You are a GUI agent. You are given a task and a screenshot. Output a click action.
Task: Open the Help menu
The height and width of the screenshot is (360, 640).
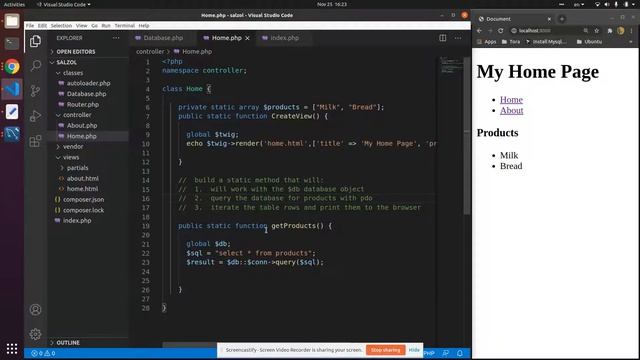click(x=144, y=26)
